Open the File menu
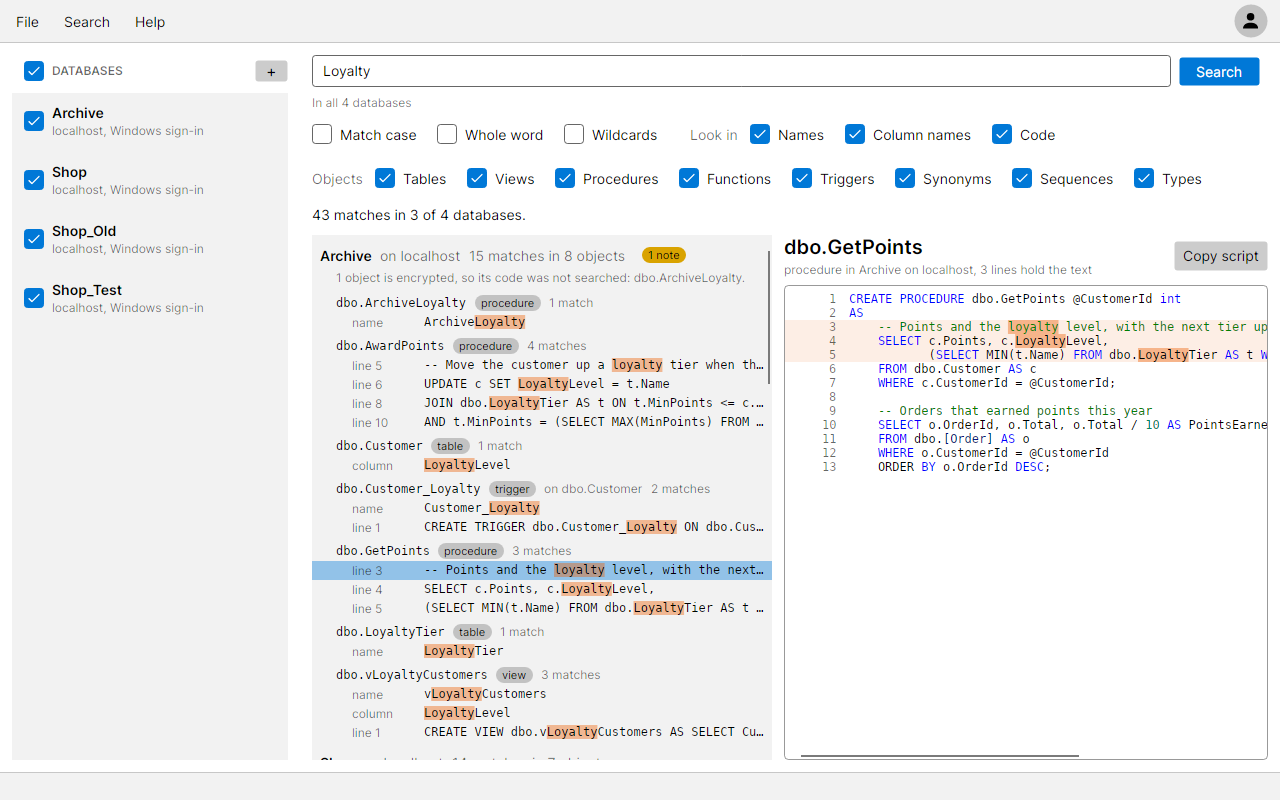 (28, 22)
